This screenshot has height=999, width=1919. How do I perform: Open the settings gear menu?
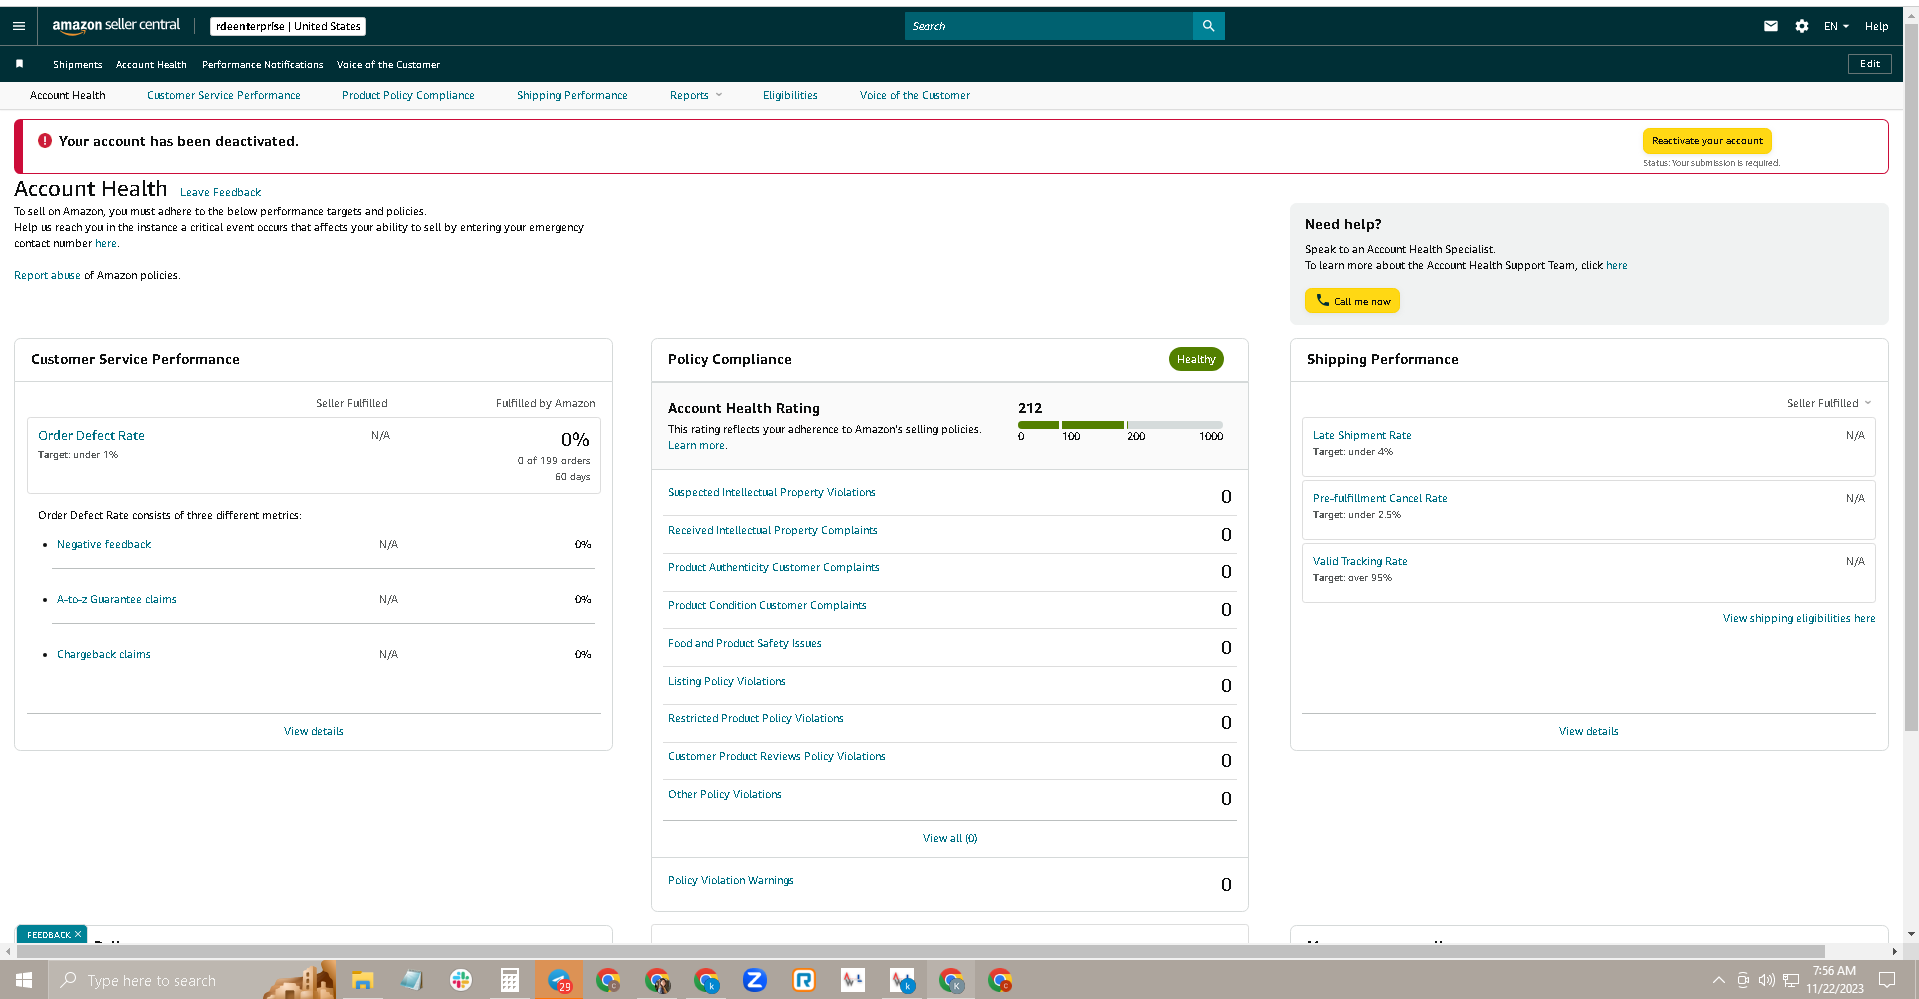point(1802,26)
